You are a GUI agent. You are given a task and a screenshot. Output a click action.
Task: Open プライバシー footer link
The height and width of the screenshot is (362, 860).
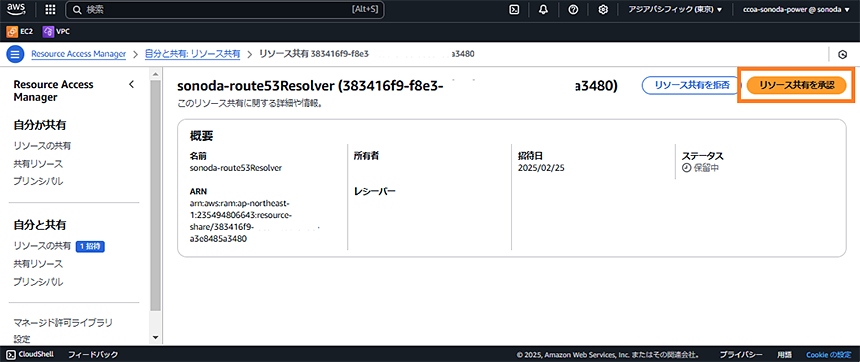[x=741, y=354]
